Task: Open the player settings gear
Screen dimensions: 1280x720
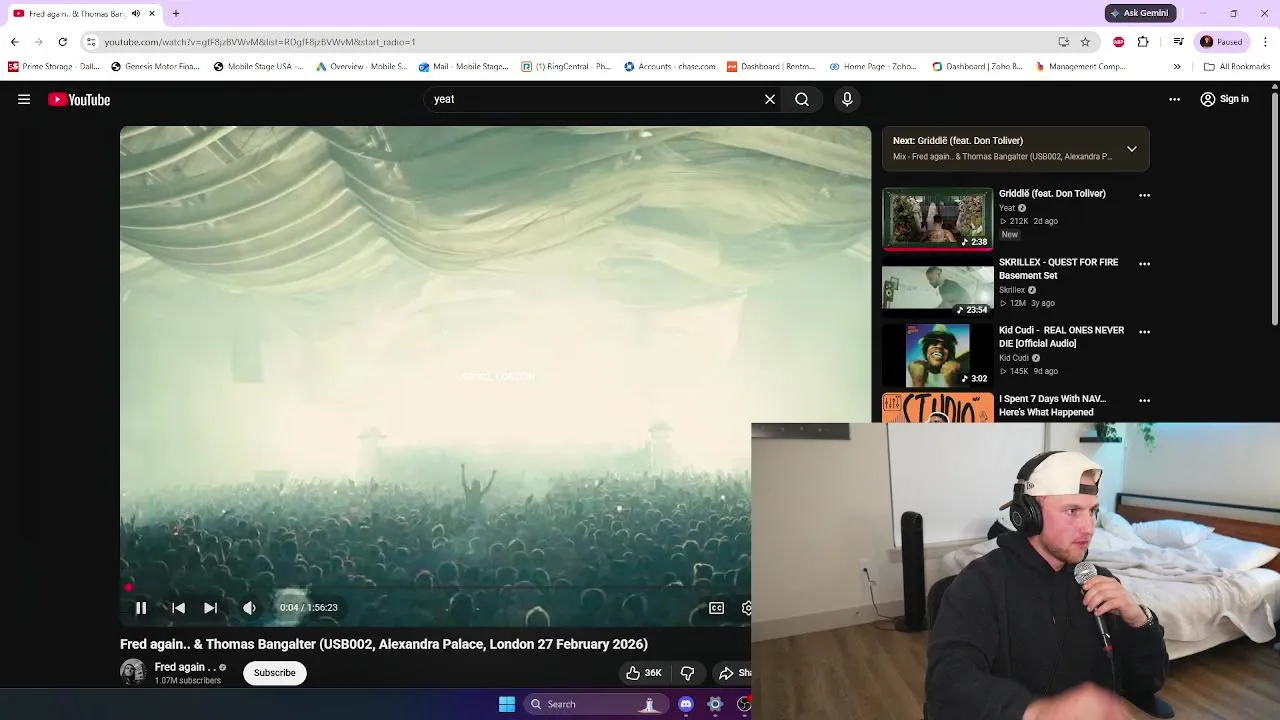Action: [x=746, y=607]
